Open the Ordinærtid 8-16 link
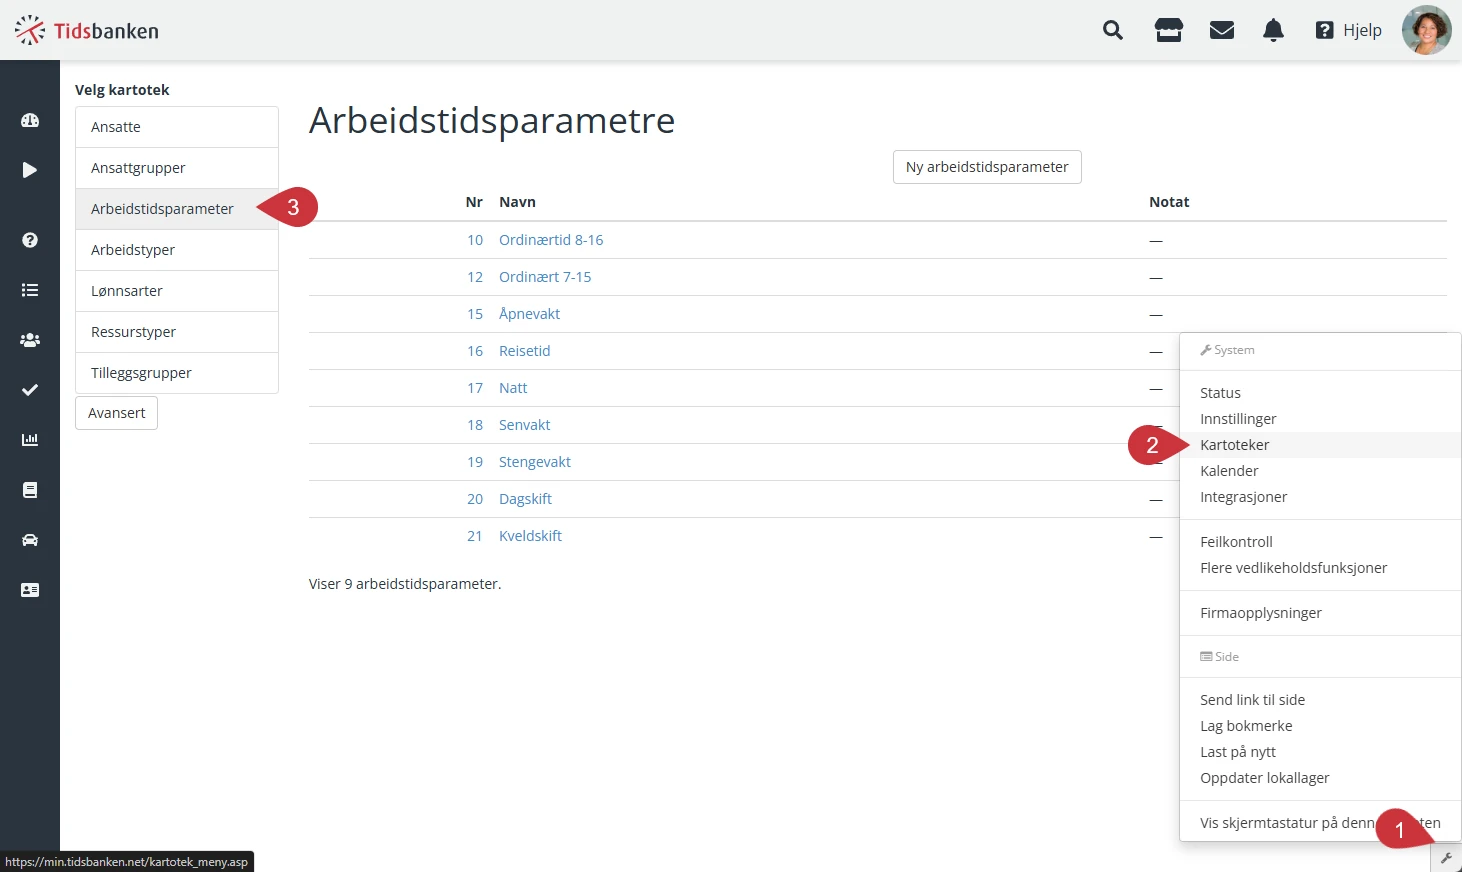Screen dimensions: 1462x872 pos(551,240)
